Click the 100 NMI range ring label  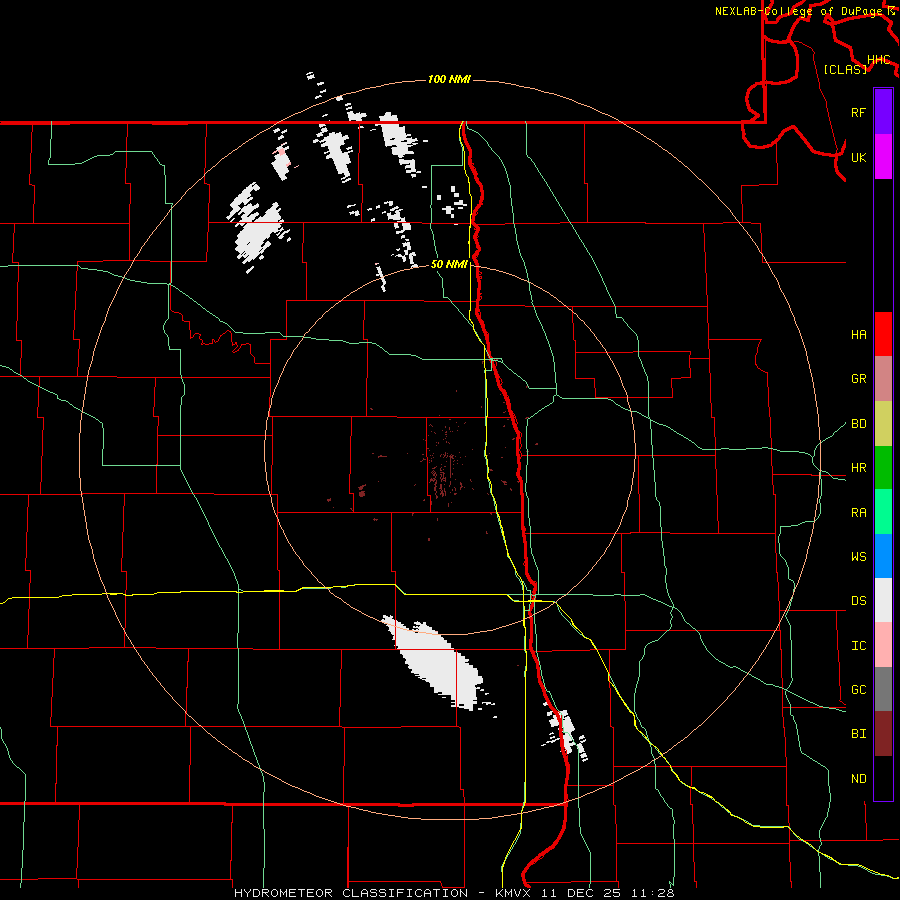tap(449, 79)
